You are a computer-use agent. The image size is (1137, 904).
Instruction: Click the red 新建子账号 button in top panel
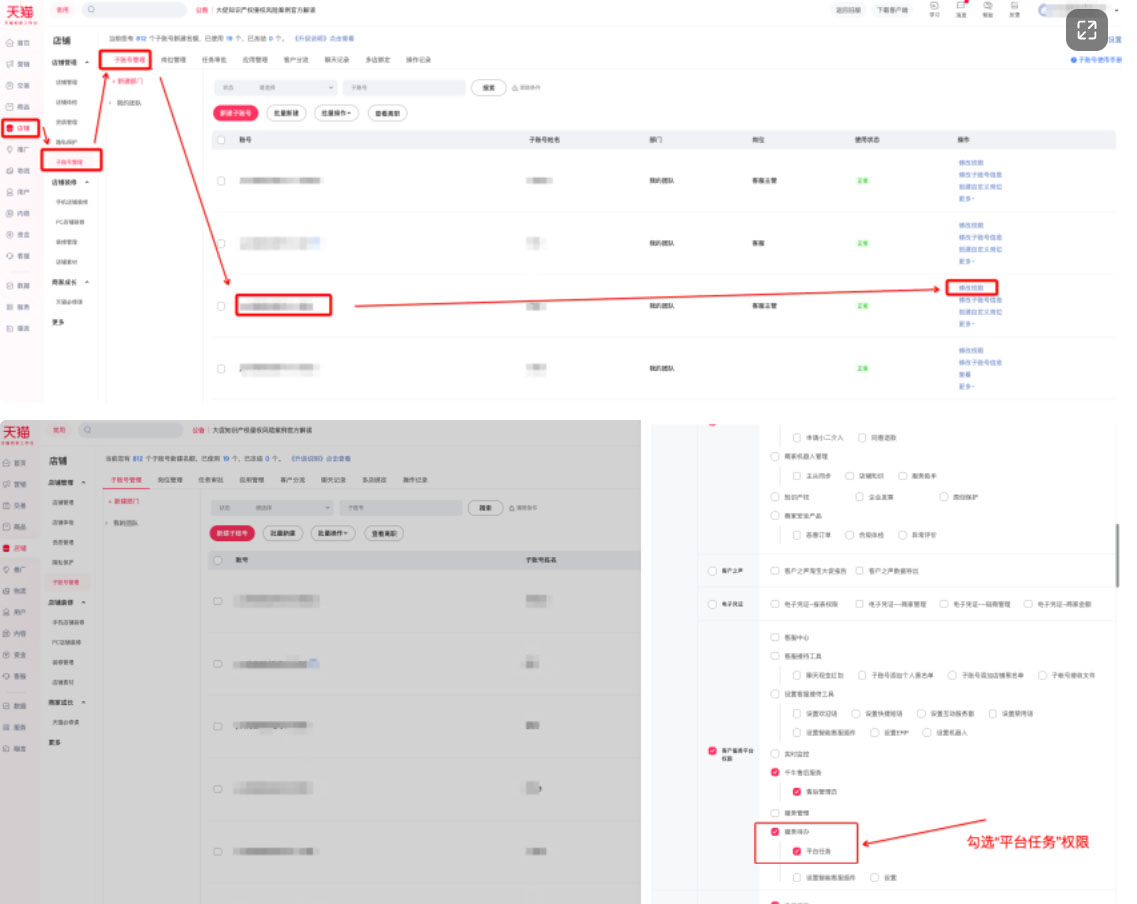coord(235,114)
